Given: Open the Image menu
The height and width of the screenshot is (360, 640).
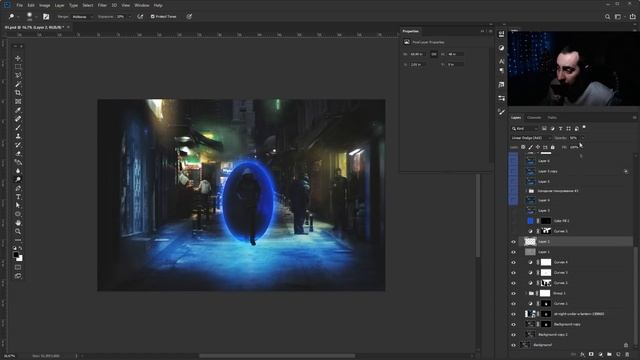Looking at the screenshot, I should point(44,5).
